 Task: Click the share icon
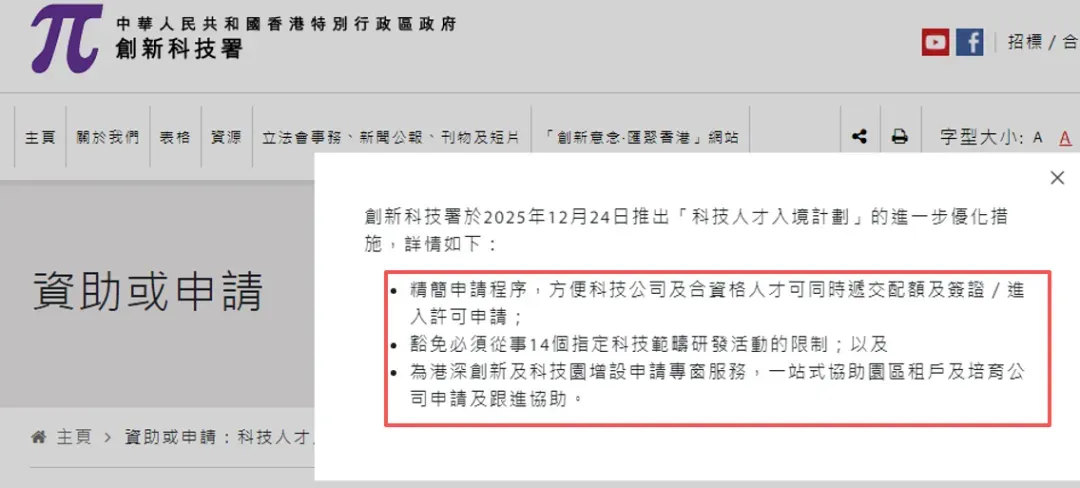click(x=859, y=136)
